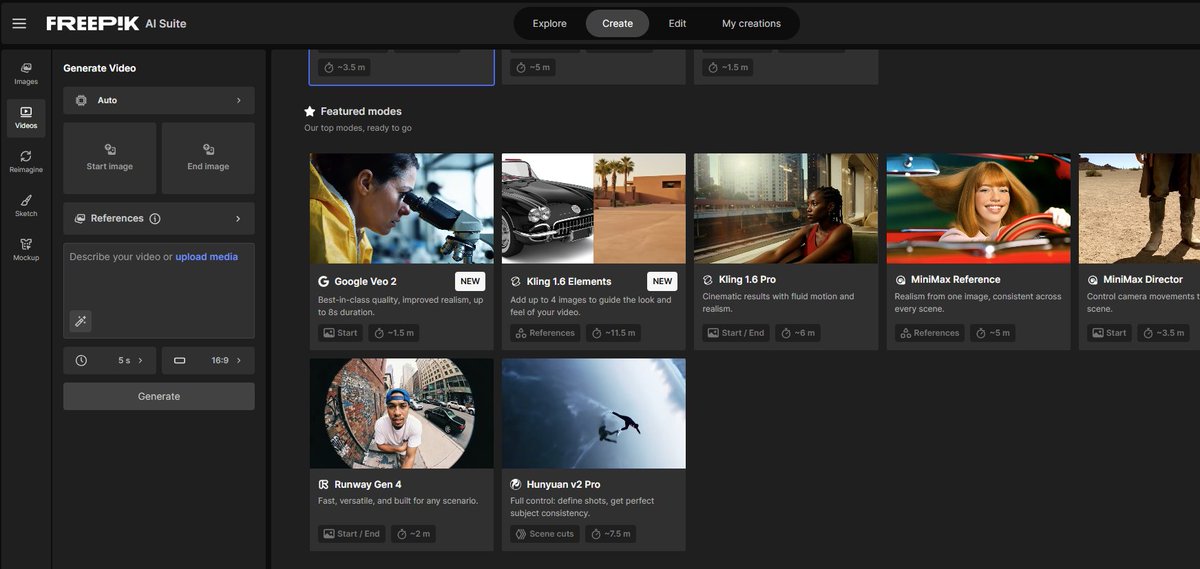Select the Kling 1.6 Pro thumbnail
The width and height of the screenshot is (1200, 569).
786,208
